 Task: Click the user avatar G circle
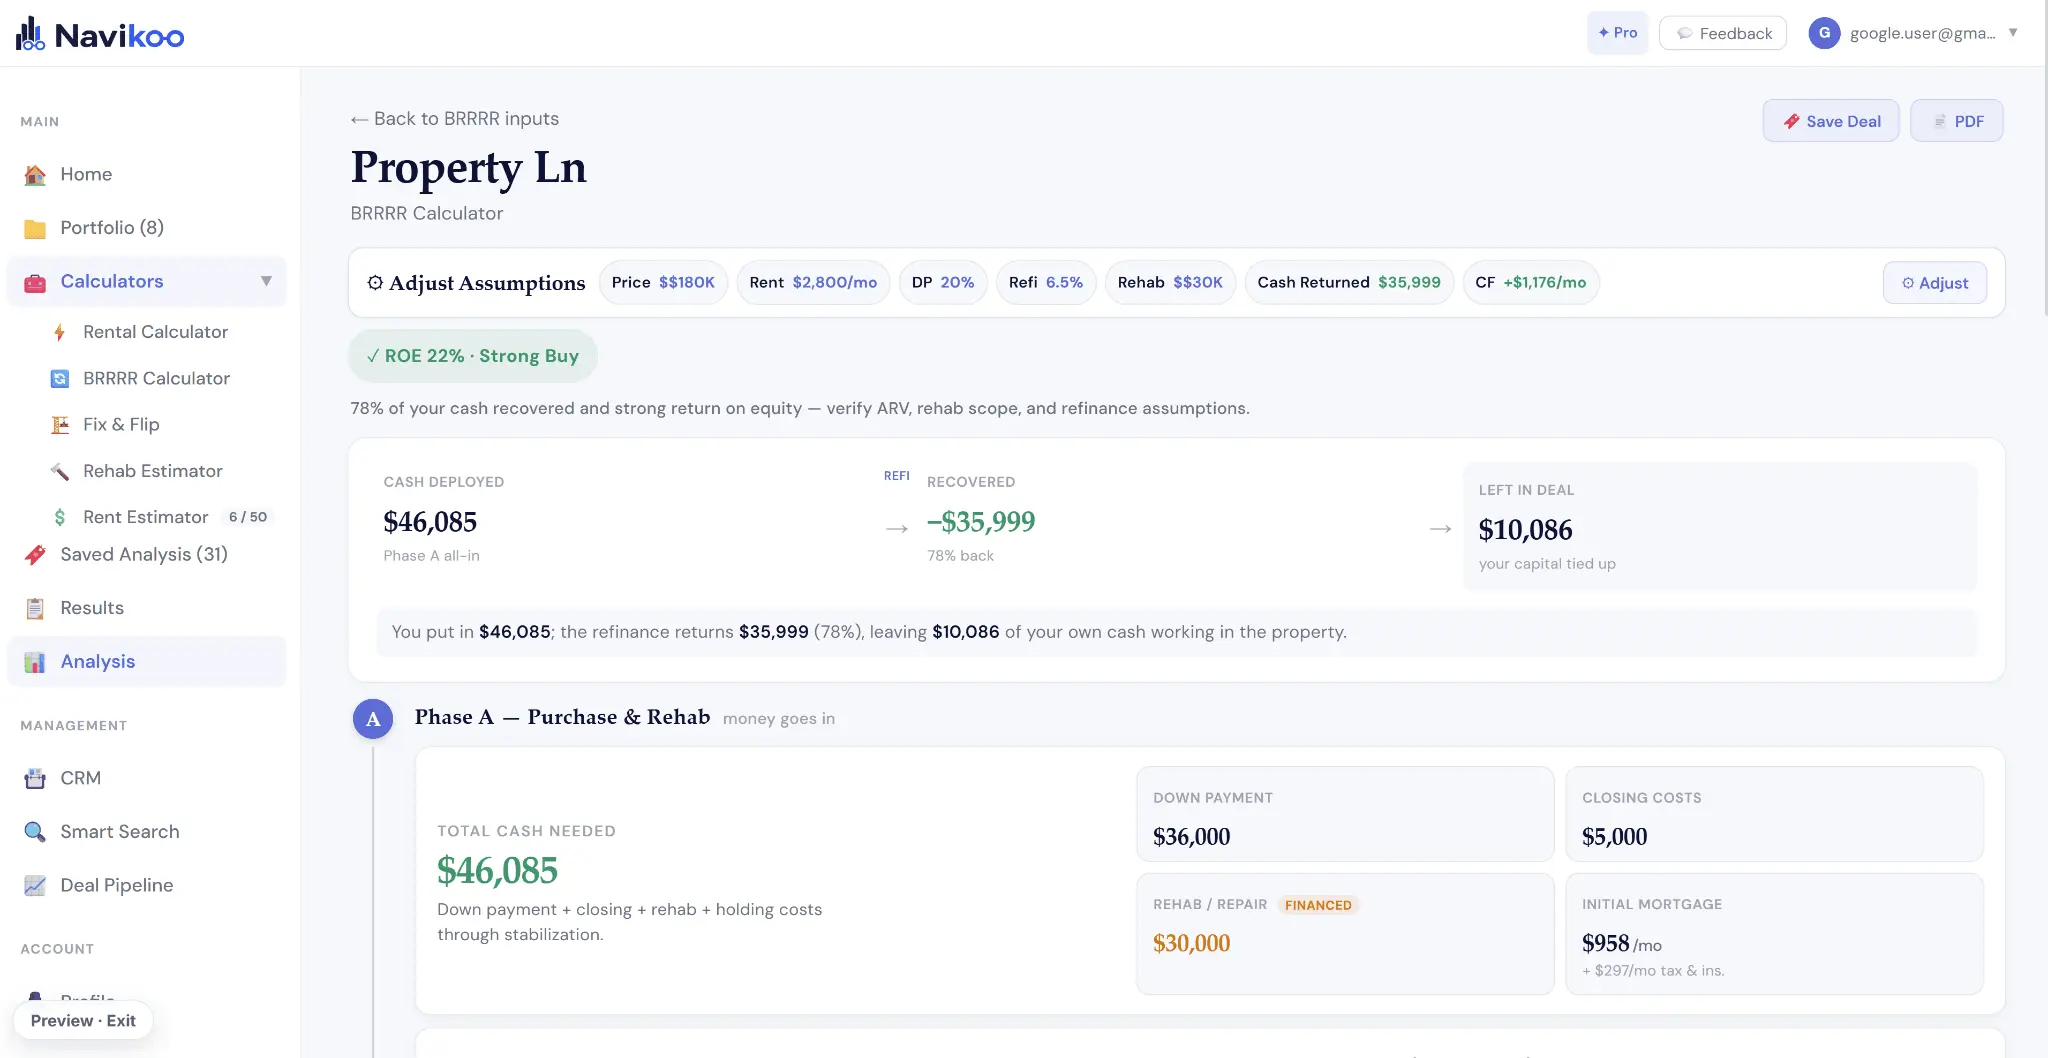coord(1824,33)
